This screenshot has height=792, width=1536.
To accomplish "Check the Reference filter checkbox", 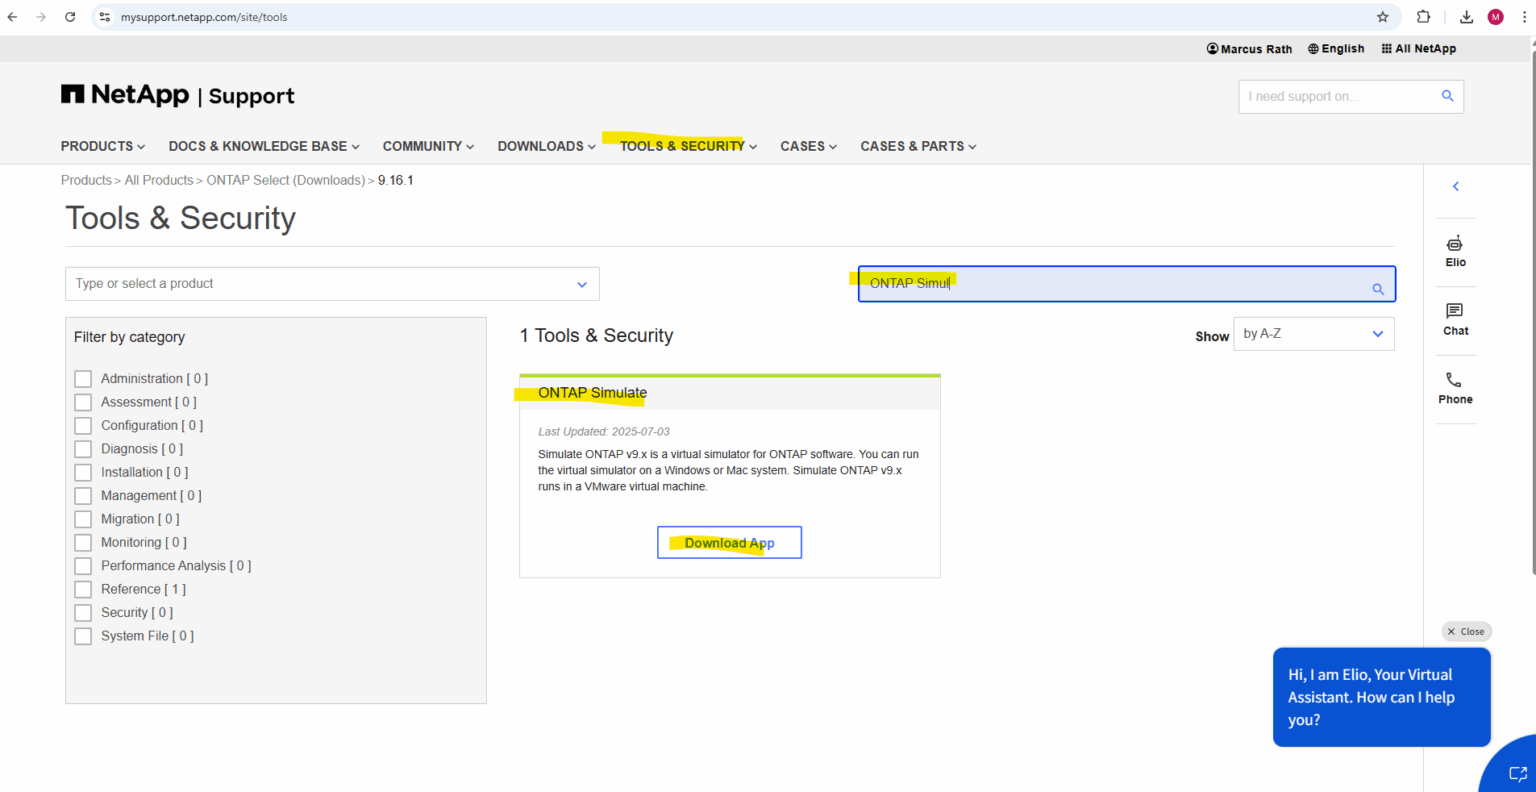I will [83, 589].
